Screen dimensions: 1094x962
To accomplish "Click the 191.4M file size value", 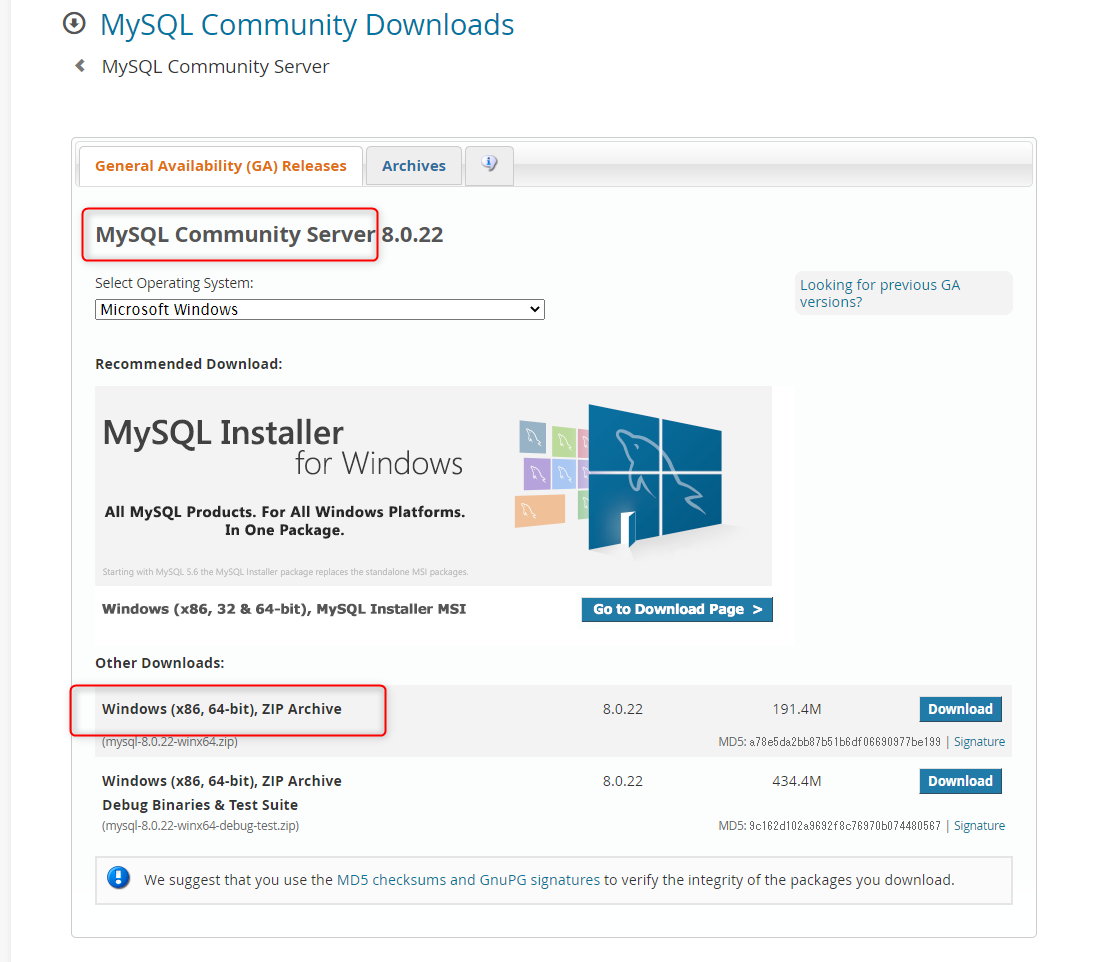I will (797, 709).
